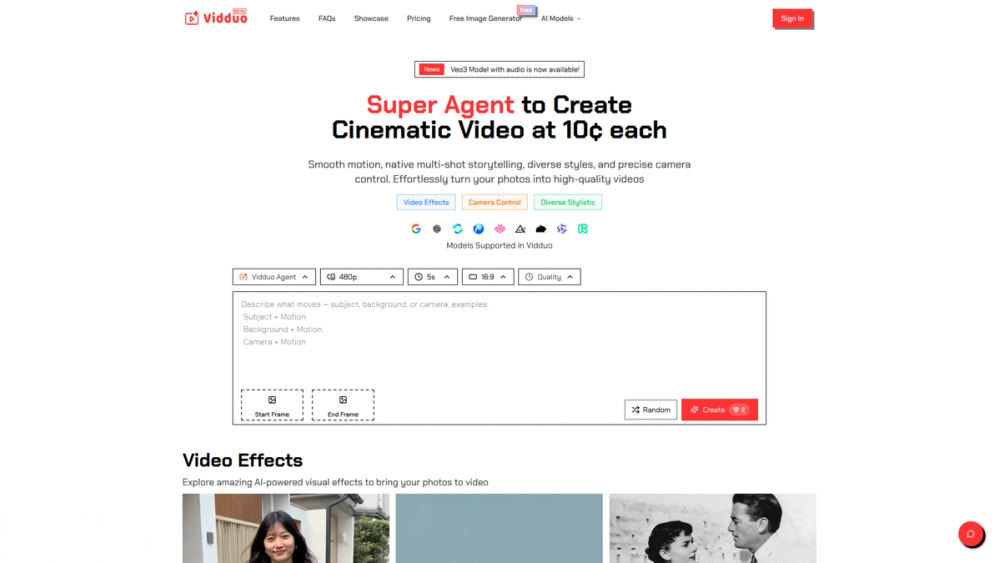Open Showcase in the navigation bar

(x=371, y=18)
